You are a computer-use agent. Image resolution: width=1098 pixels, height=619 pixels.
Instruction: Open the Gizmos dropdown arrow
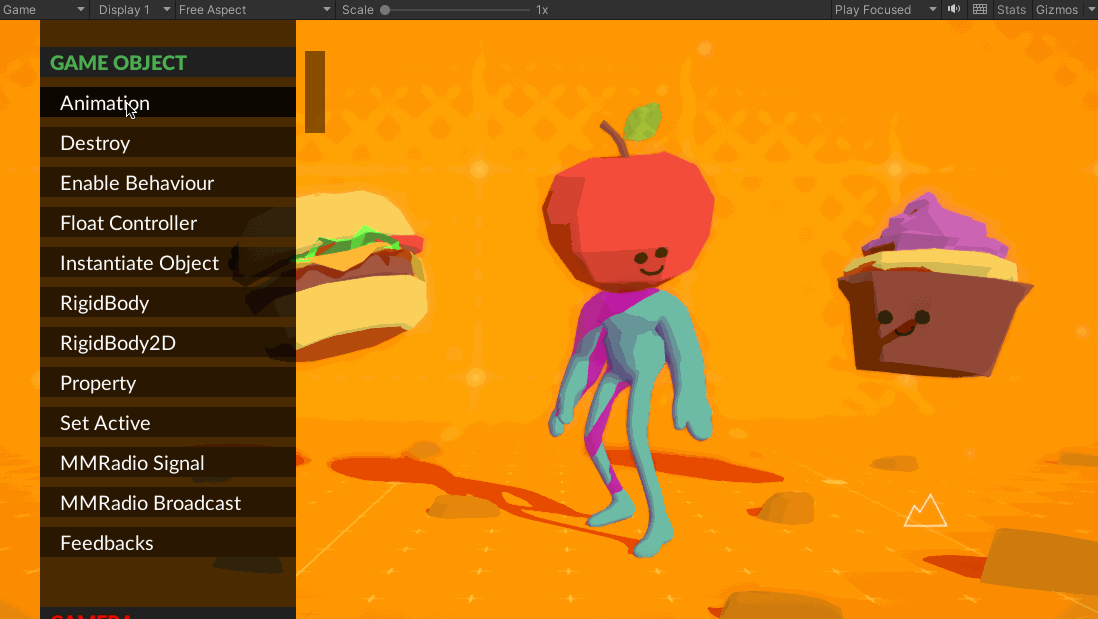[1091, 9]
